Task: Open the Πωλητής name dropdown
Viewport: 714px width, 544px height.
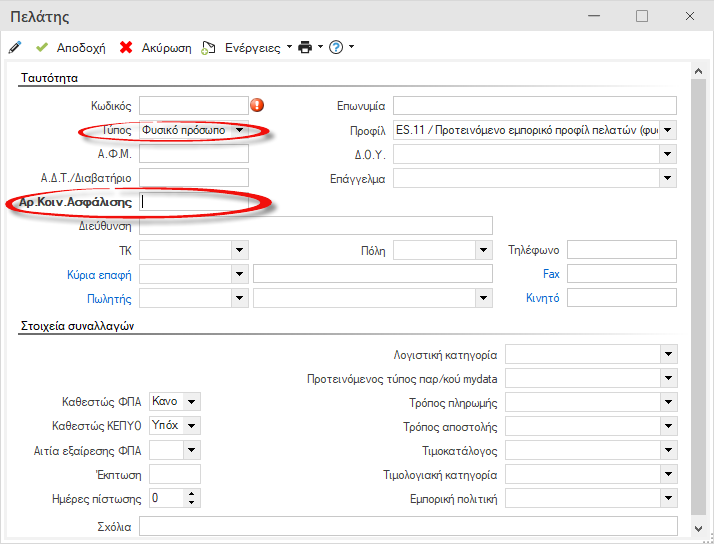Action: pos(484,298)
